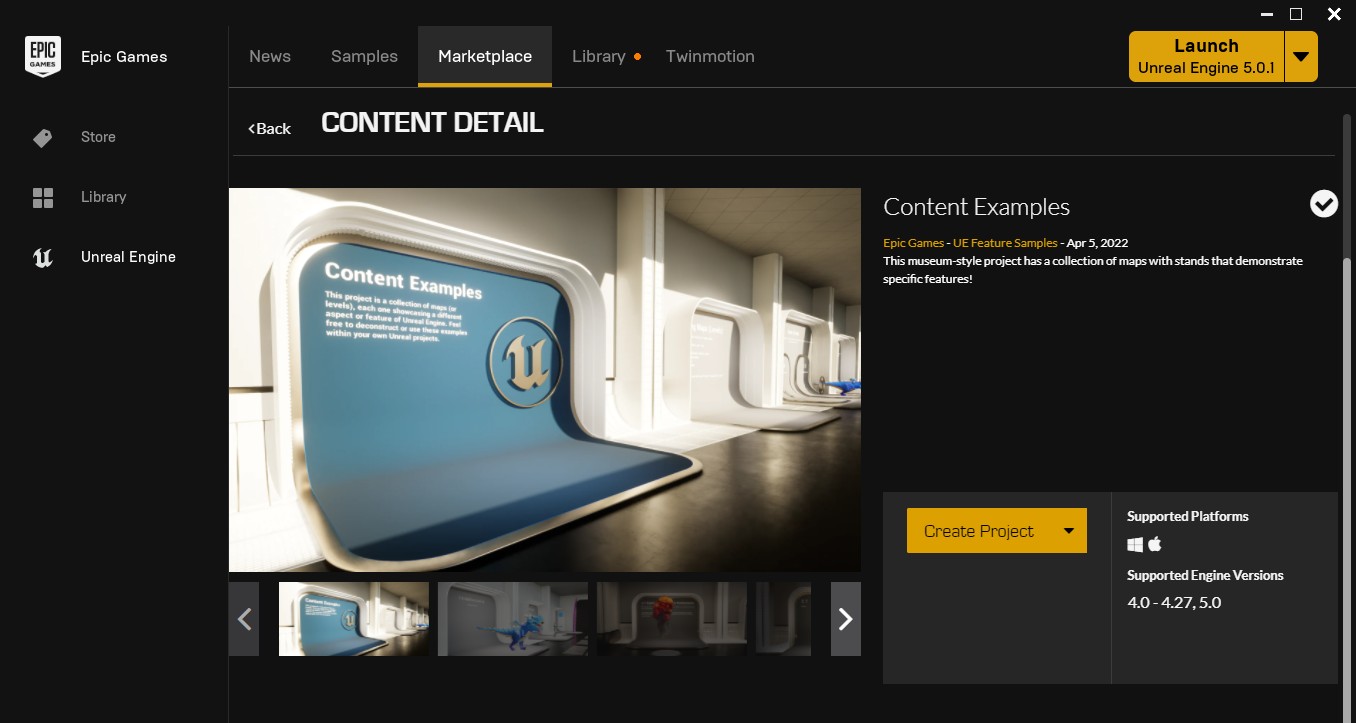Launch Unreal Engine 5.0.1
Viewport: 1356px width, 723px height.
point(1206,56)
